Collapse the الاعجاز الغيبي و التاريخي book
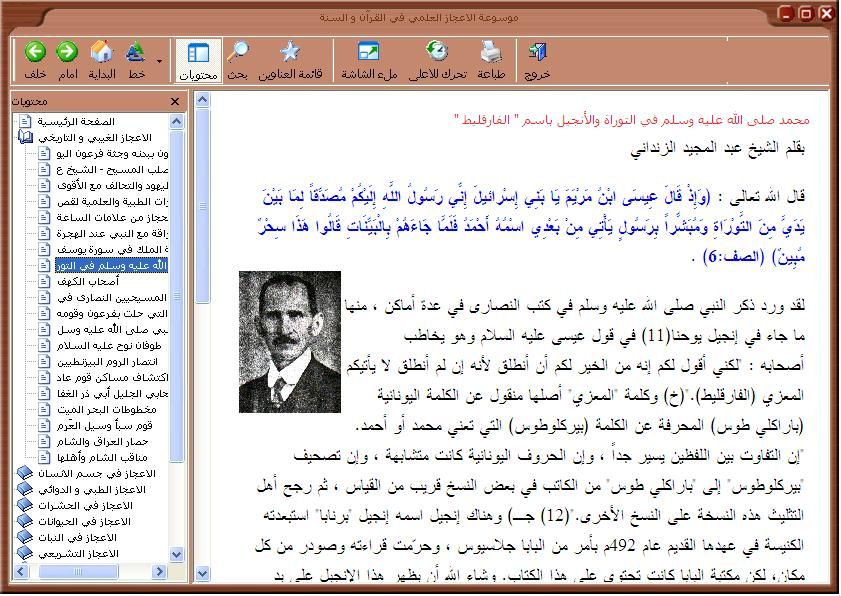The height and width of the screenshot is (596, 841). coord(25,137)
